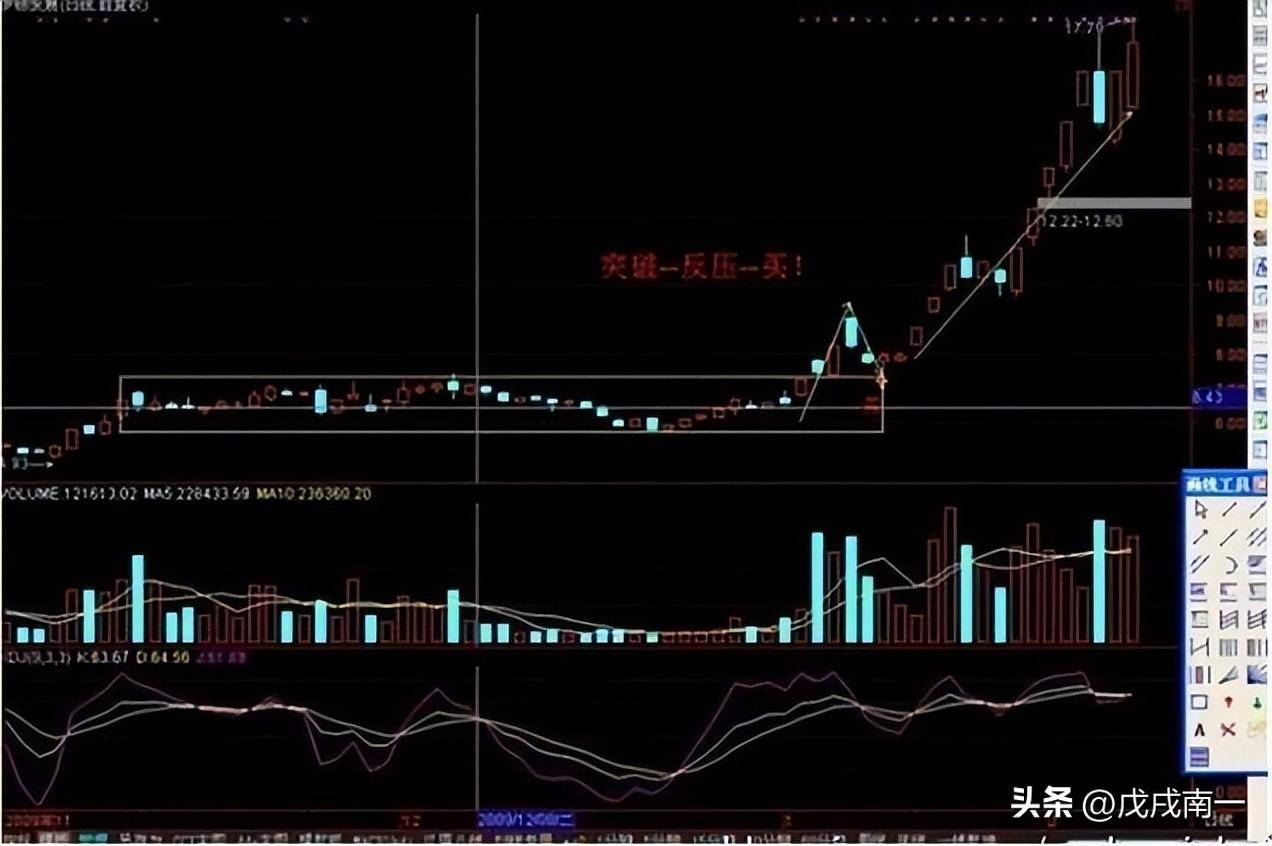The height and width of the screenshot is (846, 1272).
Task: Click the 12.22-12.80 gap range label
Action: pyautogui.click(x=1080, y=220)
